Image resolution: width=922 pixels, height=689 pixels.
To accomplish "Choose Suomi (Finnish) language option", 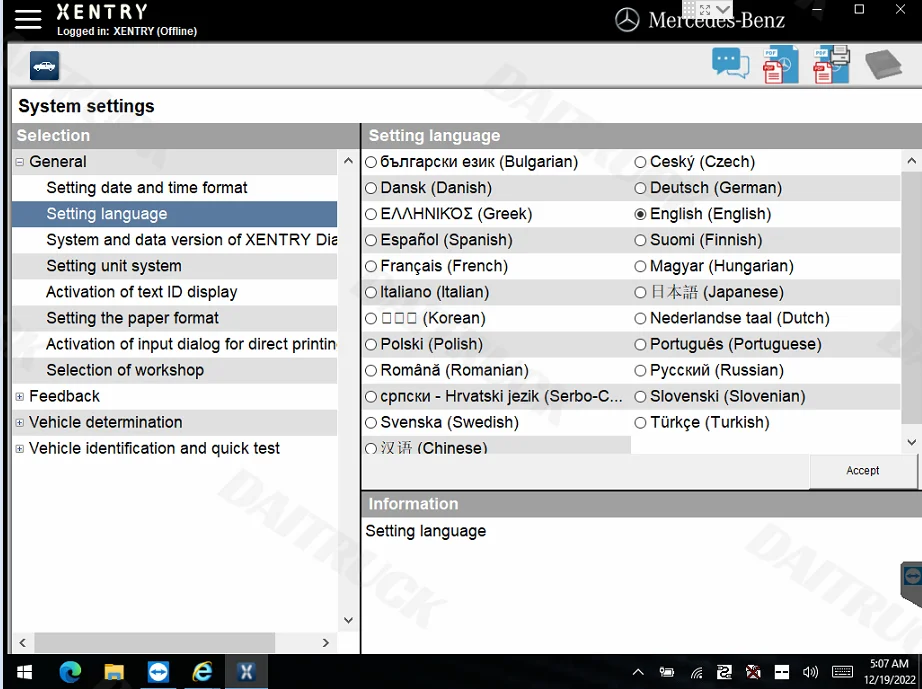I will click(x=640, y=240).
